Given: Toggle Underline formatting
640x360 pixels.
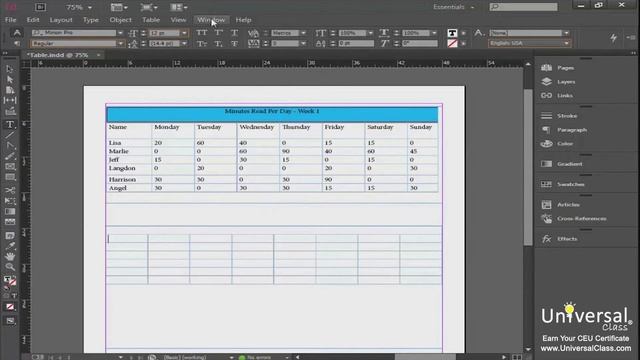Looking at the screenshot, I should pyautogui.click(x=234, y=33).
